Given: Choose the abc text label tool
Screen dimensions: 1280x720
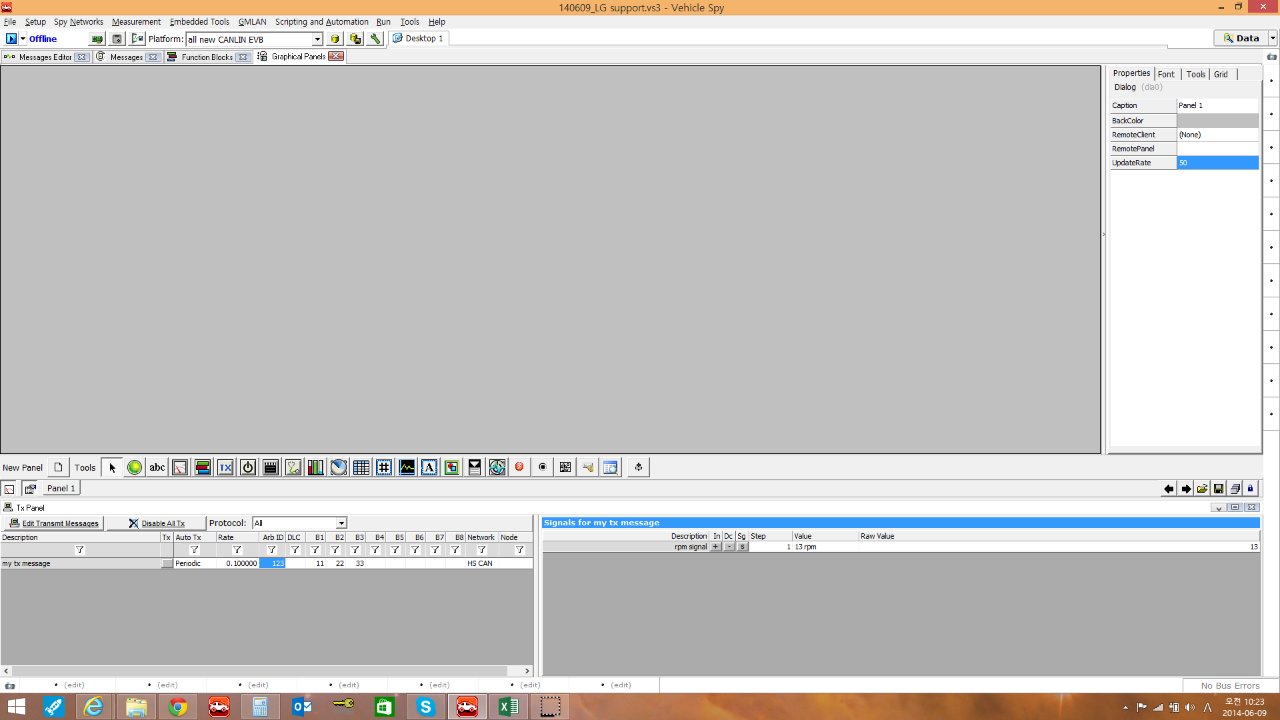Looking at the screenshot, I should click(x=157, y=467).
